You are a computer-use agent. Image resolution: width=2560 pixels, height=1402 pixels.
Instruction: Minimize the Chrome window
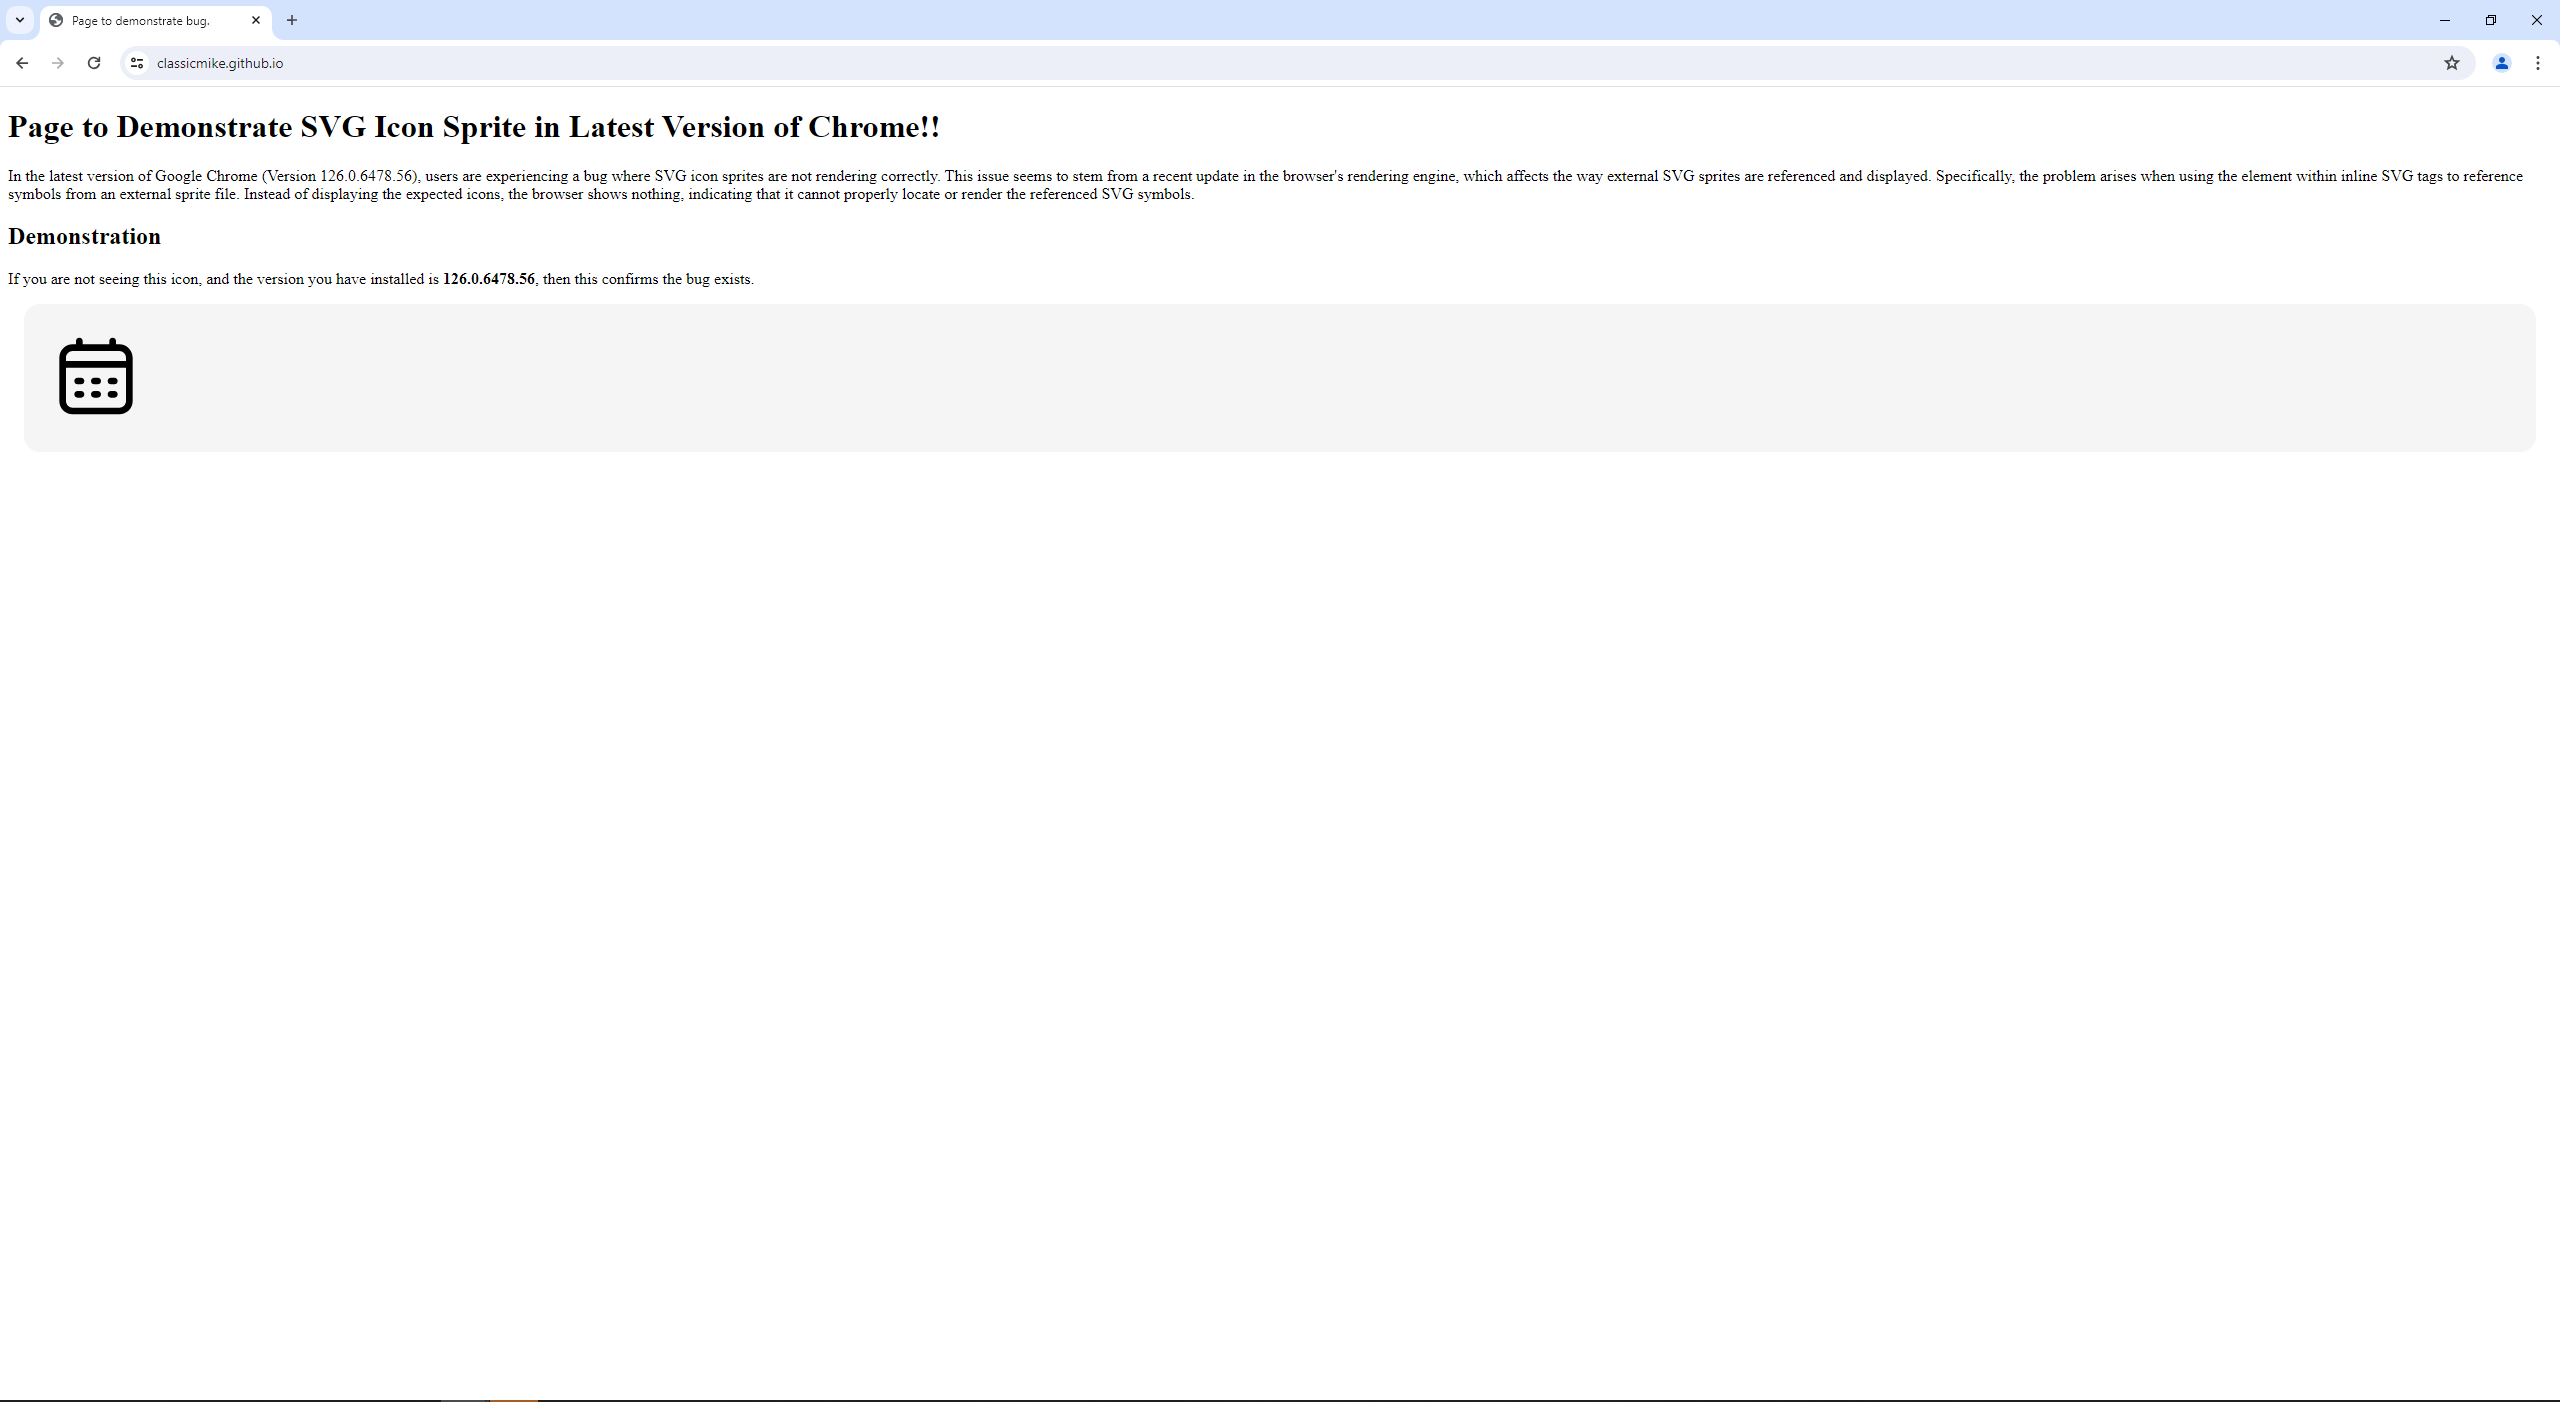2444,20
